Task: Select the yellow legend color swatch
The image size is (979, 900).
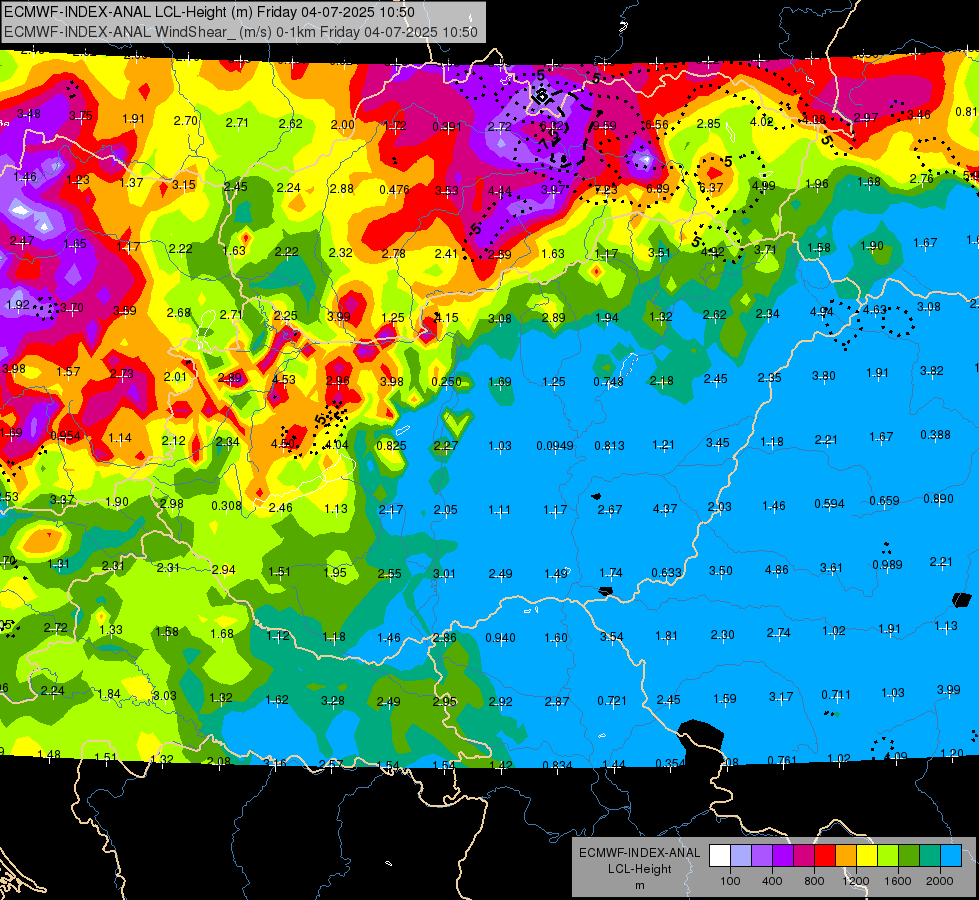Action: [x=867, y=855]
